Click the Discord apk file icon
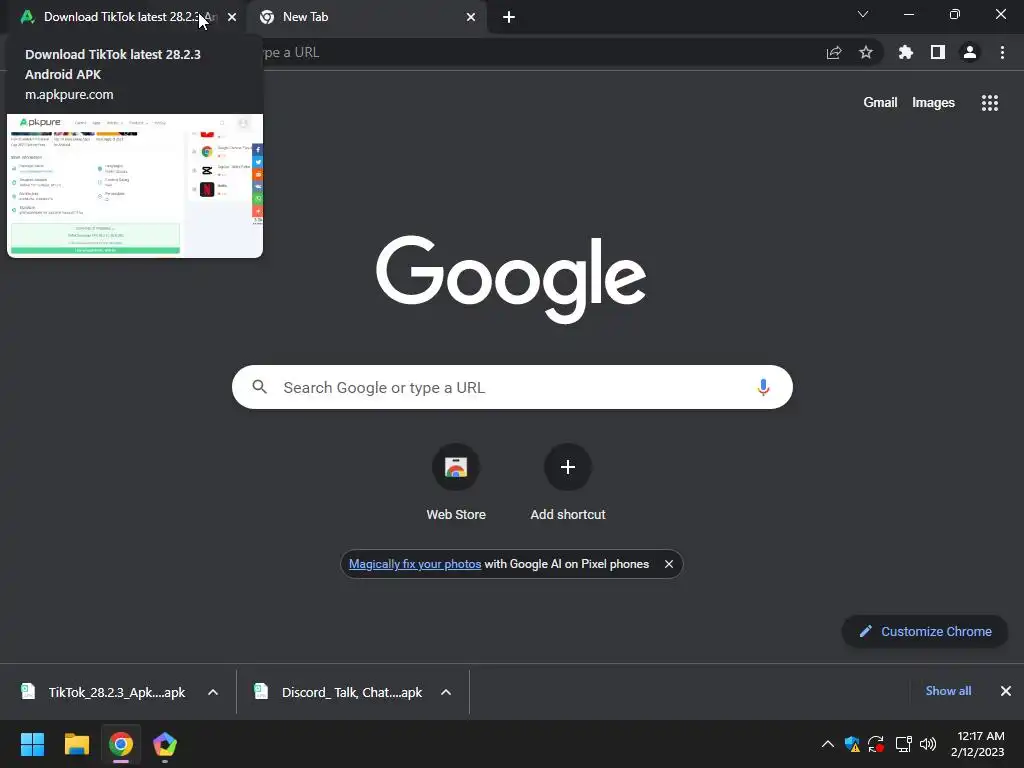The height and width of the screenshot is (768, 1024). (261, 692)
